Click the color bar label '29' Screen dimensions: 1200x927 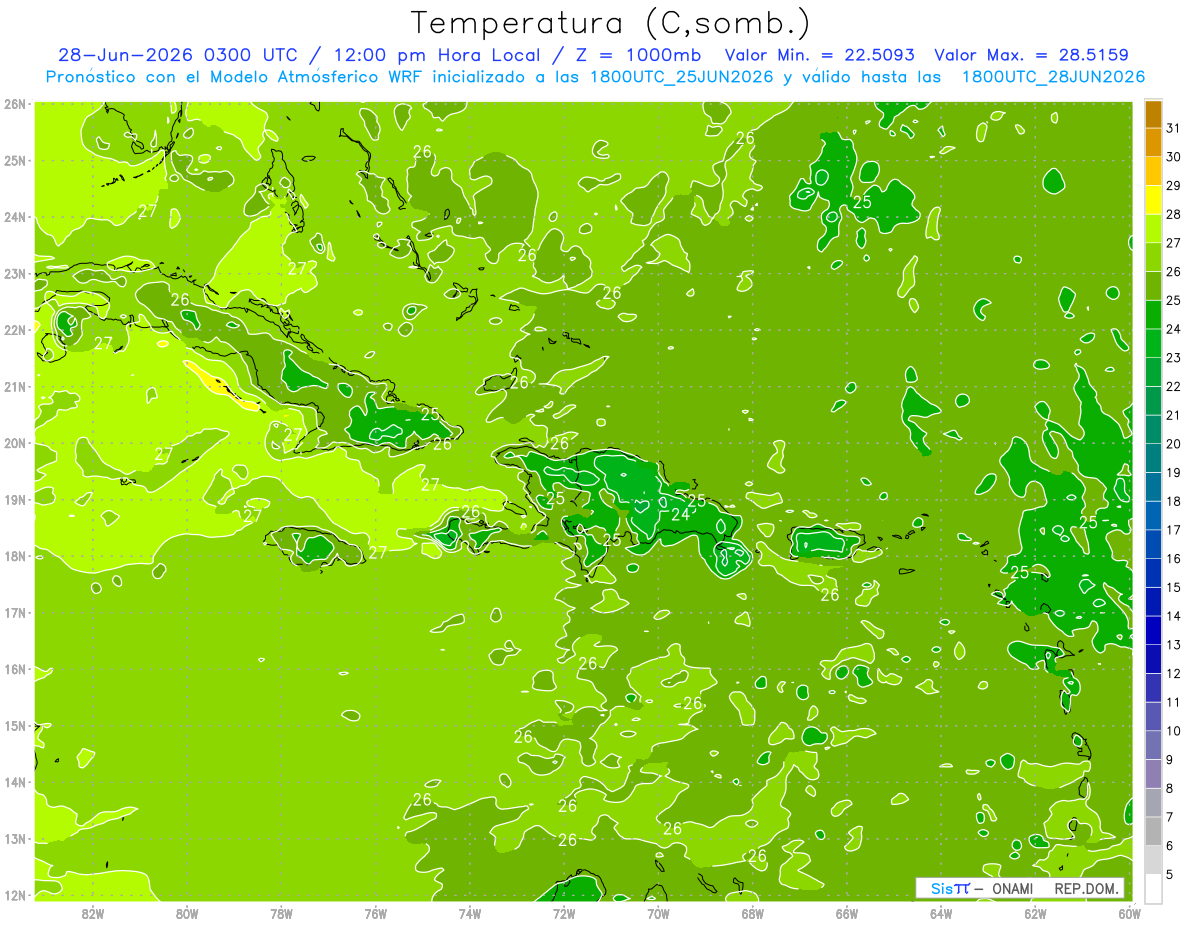click(1173, 186)
